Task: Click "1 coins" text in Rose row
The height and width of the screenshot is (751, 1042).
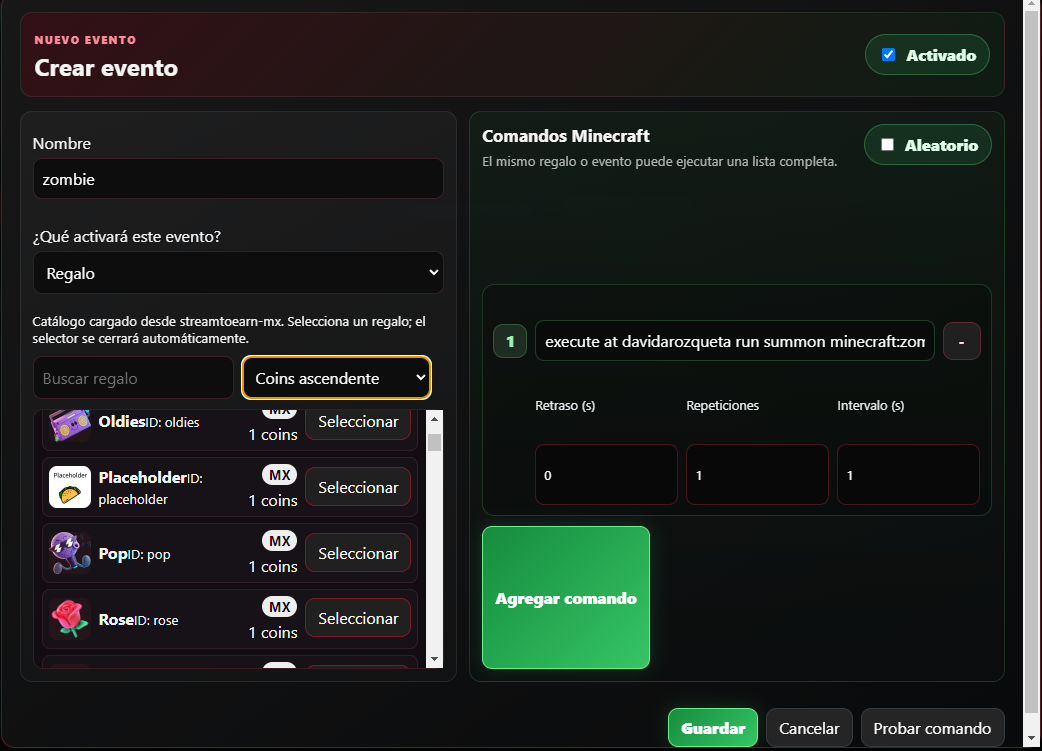Action: 272,632
